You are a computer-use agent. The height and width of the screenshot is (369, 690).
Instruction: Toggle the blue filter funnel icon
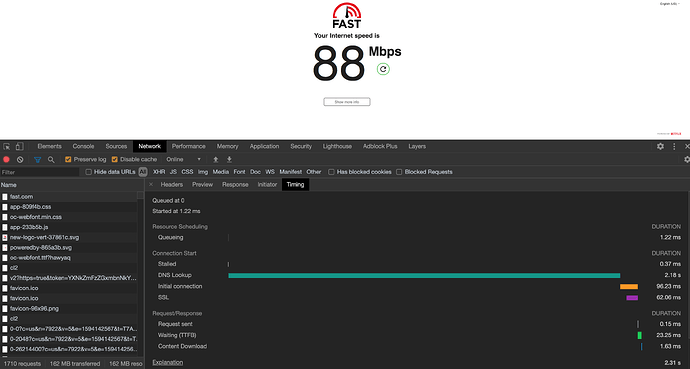37,160
